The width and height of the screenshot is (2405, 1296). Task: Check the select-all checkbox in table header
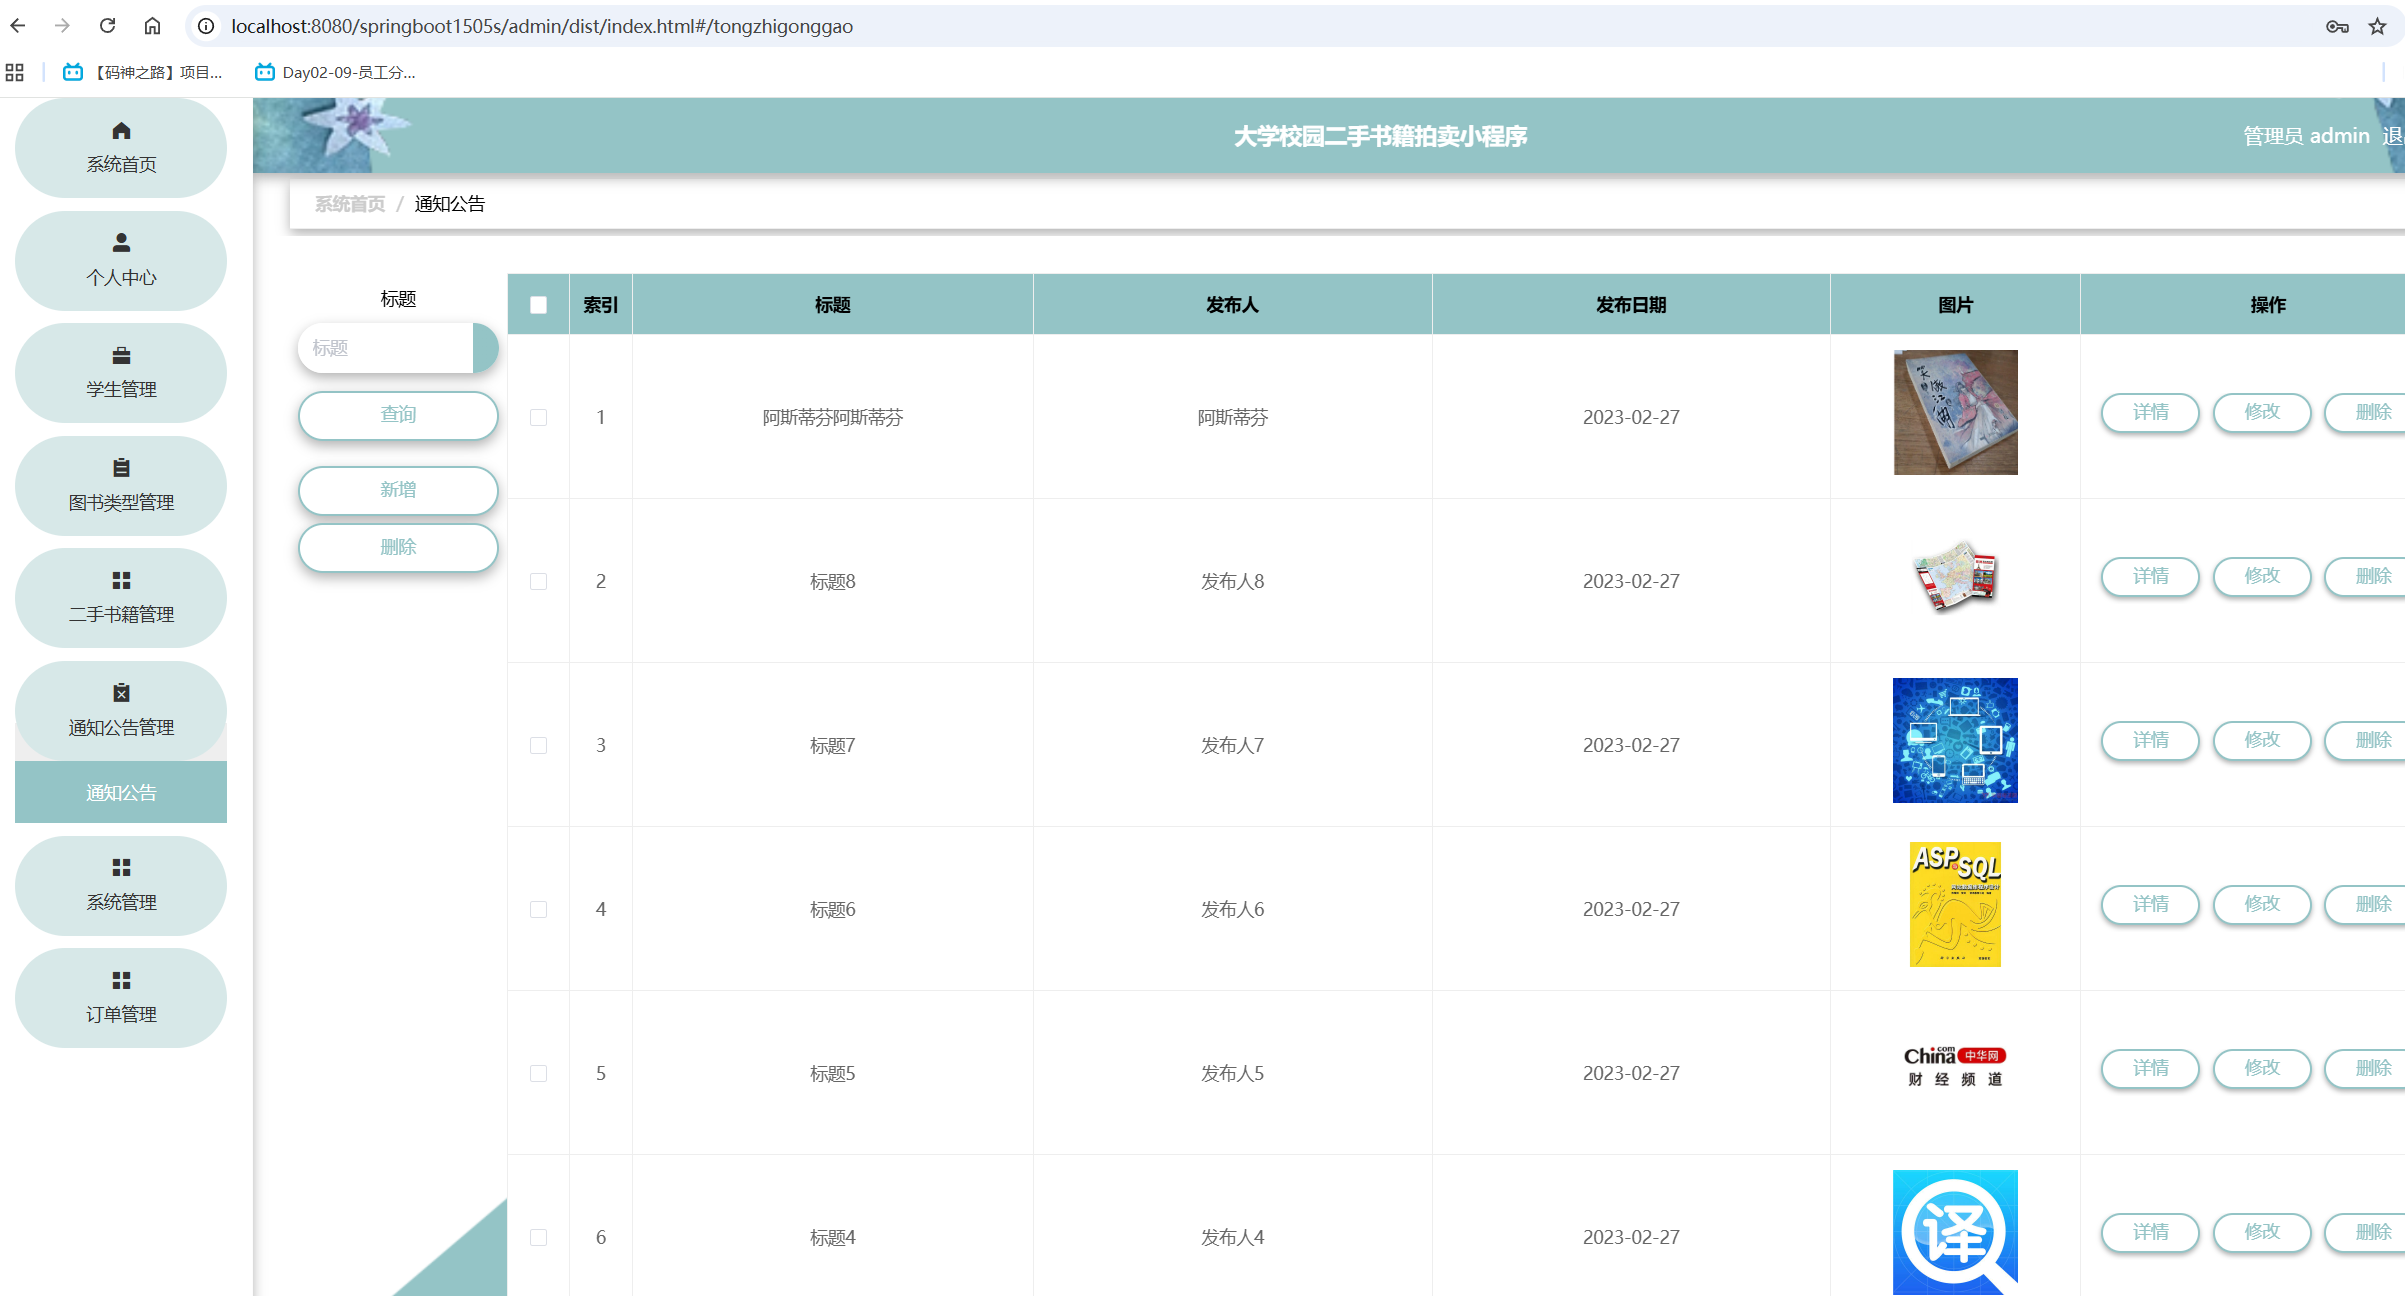pyautogui.click(x=538, y=304)
